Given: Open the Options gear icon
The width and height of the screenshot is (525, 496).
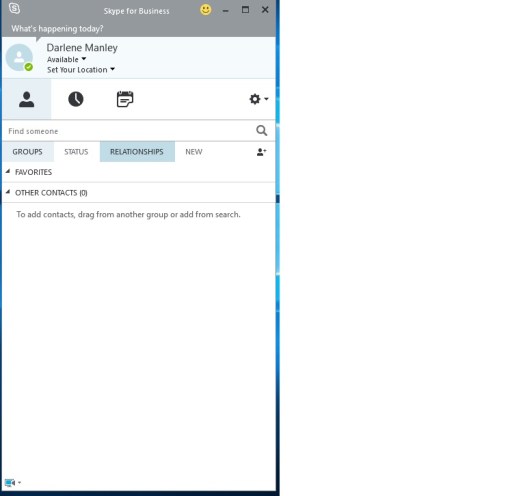Looking at the screenshot, I should (x=255, y=99).
